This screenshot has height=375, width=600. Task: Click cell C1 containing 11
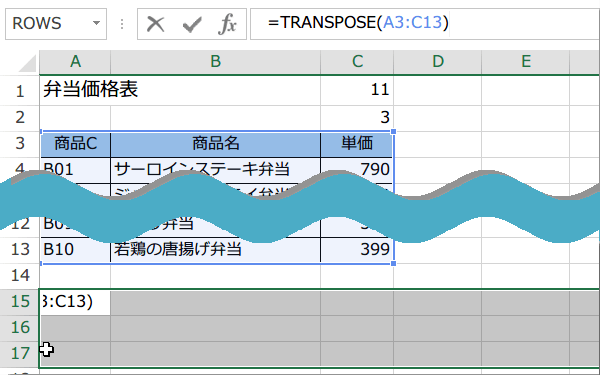(357, 90)
